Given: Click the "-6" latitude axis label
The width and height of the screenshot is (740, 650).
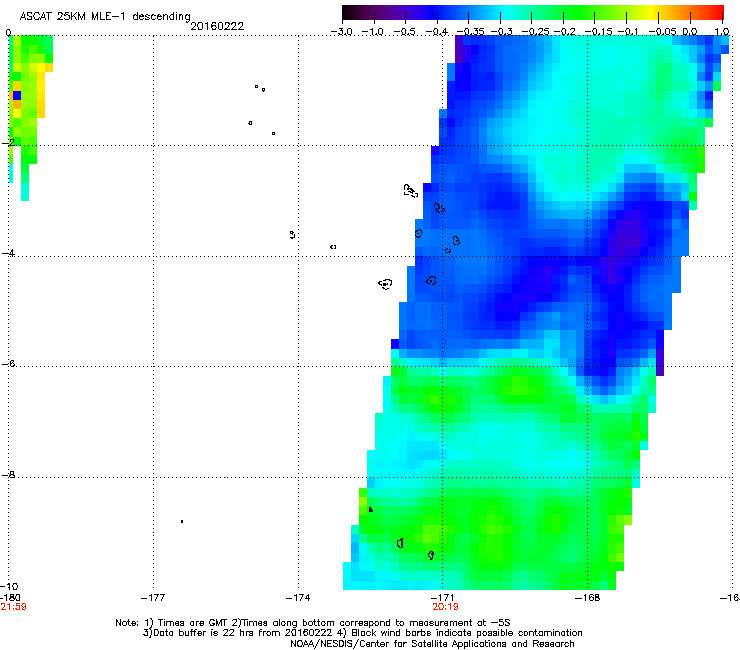Looking at the screenshot, I should (8, 363).
